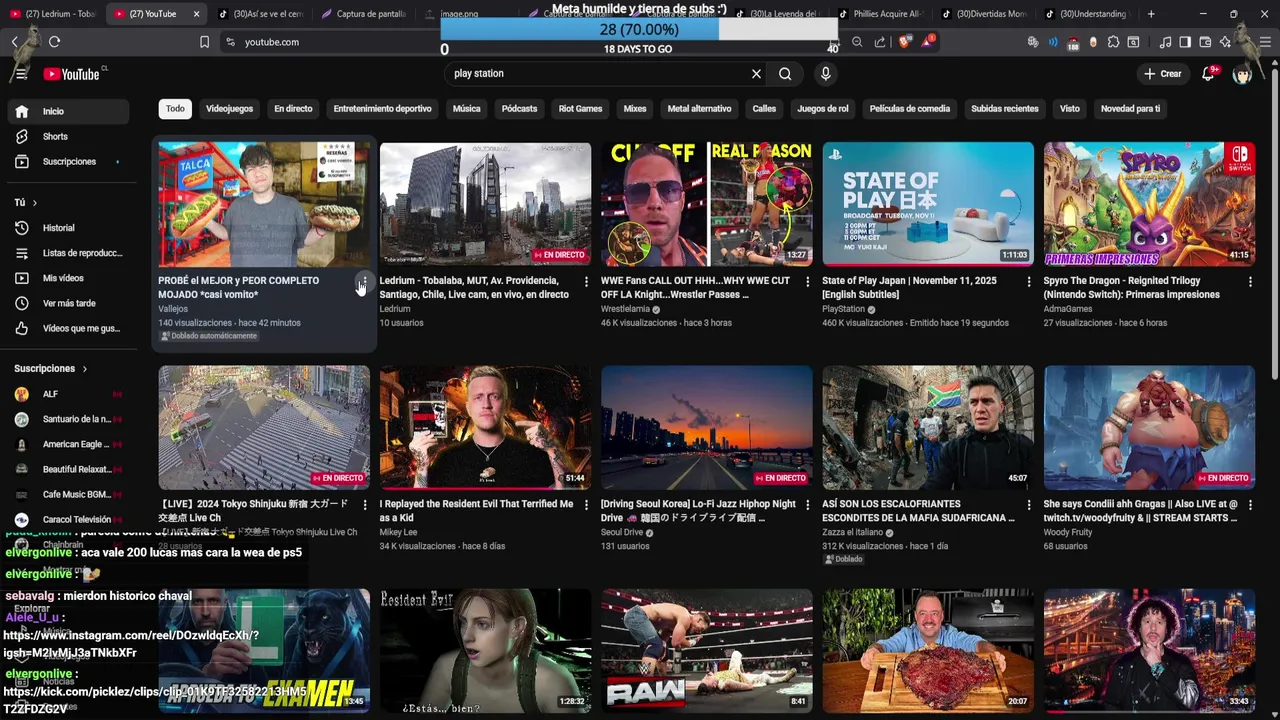Select the En directo filter chip

[x=293, y=109]
